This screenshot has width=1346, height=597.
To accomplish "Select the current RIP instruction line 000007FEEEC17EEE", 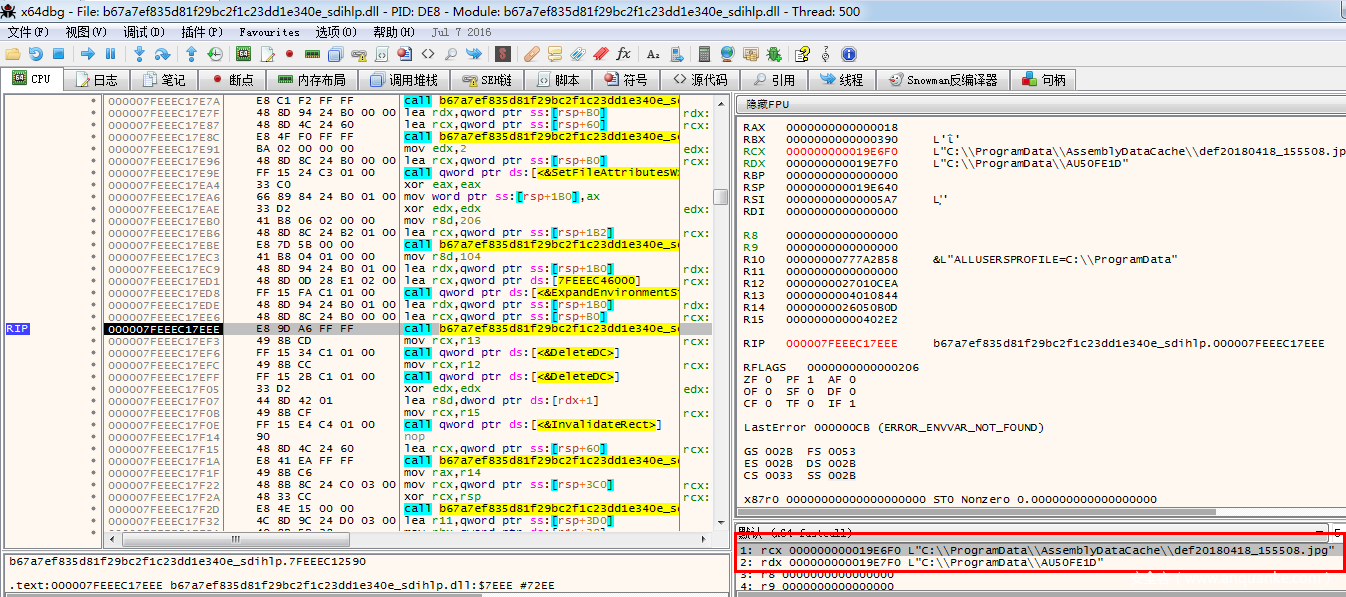I will [x=164, y=329].
